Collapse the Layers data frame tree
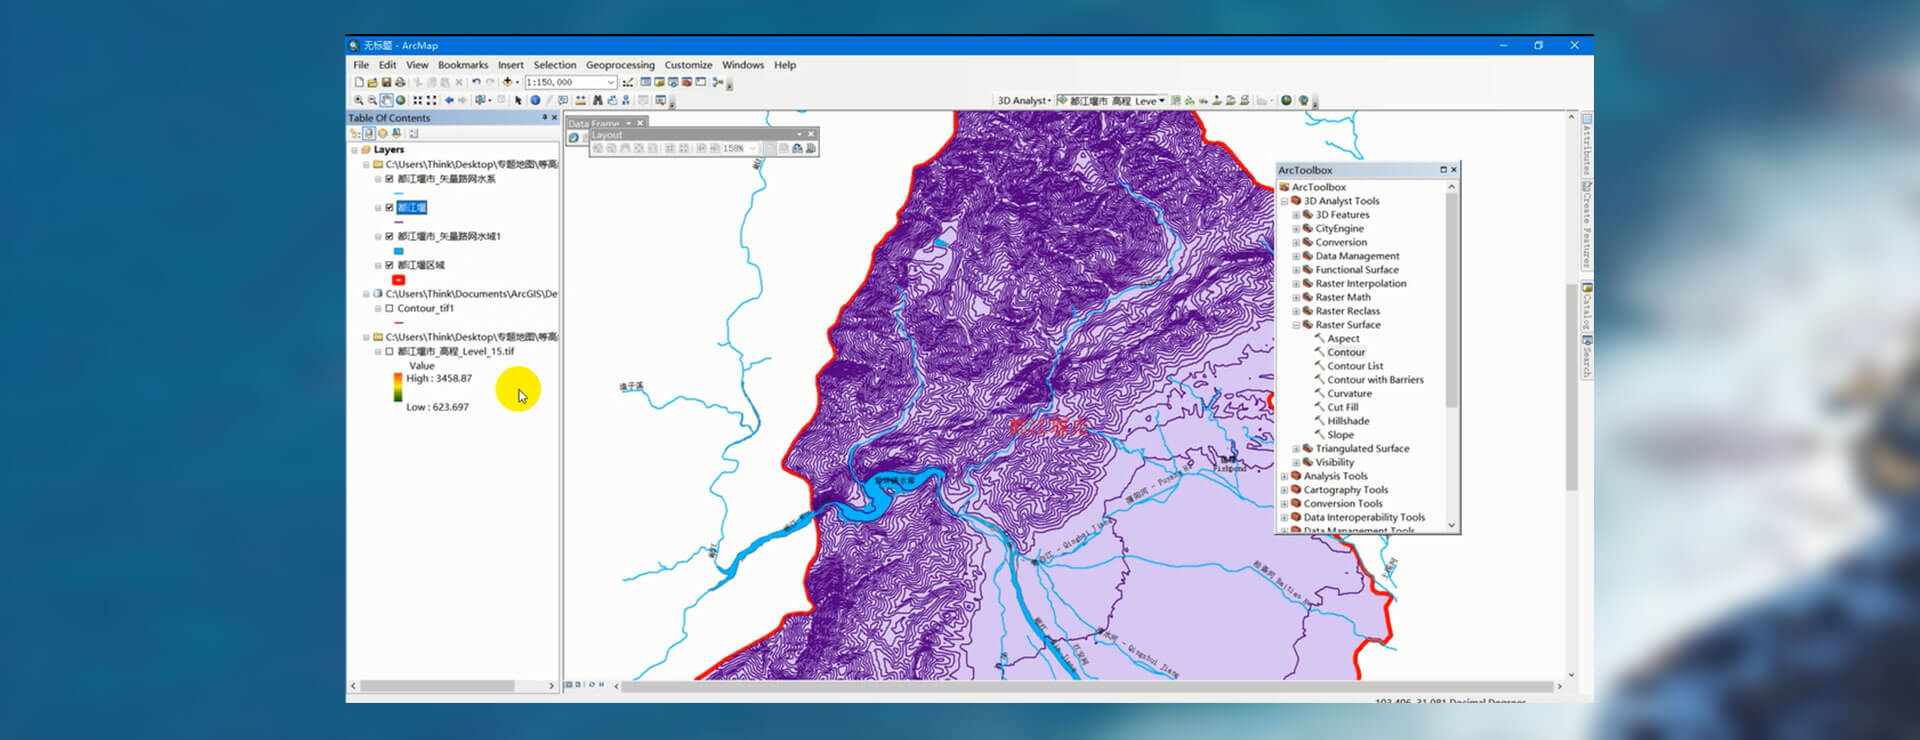The width and height of the screenshot is (1920, 740). click(x=354, y=150)
